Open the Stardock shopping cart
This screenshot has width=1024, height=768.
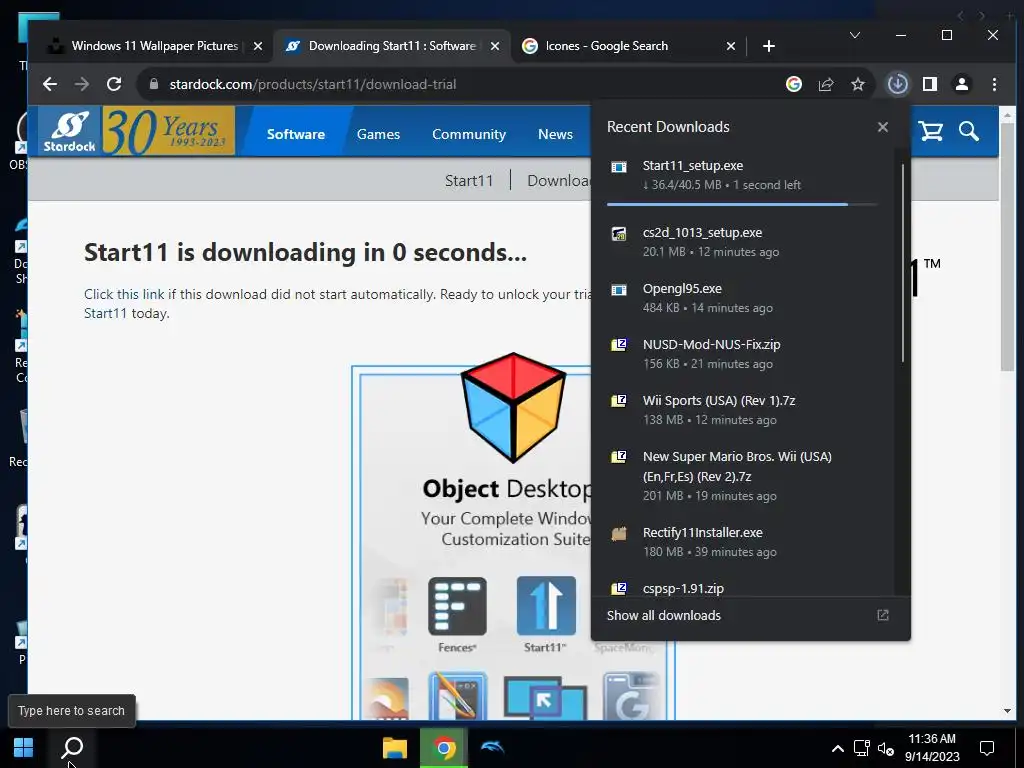[x=931, y=131]
